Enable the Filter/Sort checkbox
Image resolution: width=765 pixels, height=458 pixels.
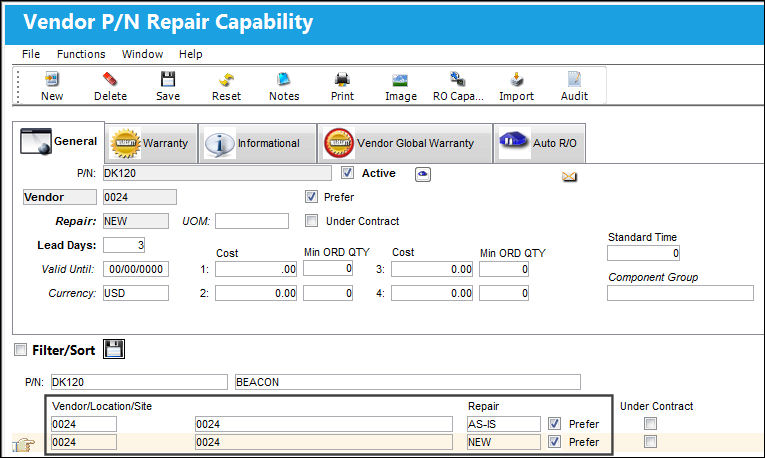pos(20,349)
